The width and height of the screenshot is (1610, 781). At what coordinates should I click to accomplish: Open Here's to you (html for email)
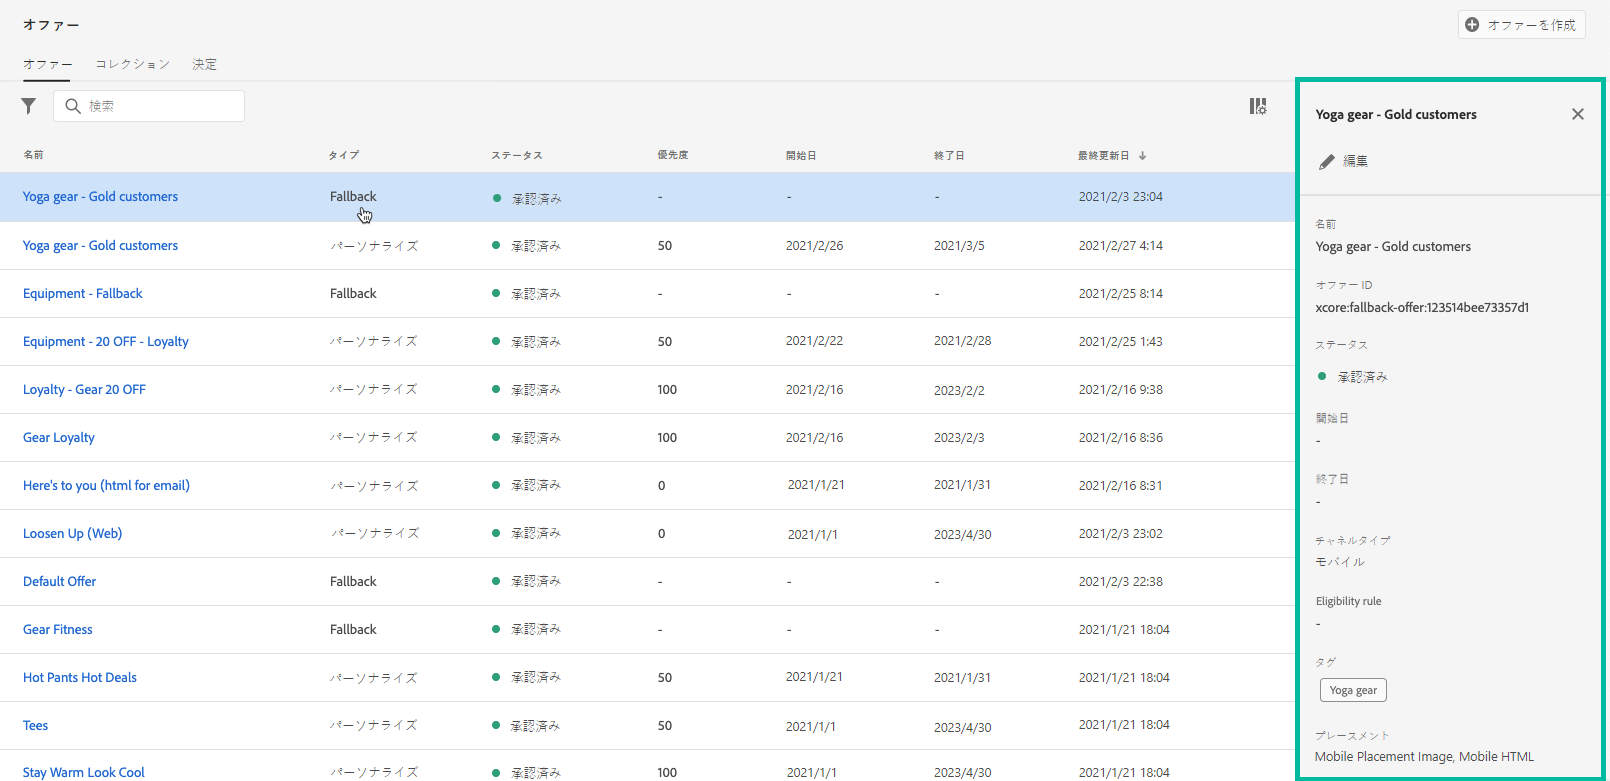(x=106, y=486)
